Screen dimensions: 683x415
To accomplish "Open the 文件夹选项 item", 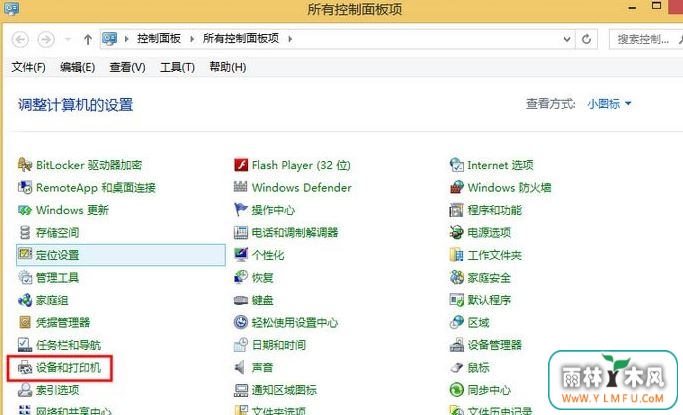I will tap(270, 410).
